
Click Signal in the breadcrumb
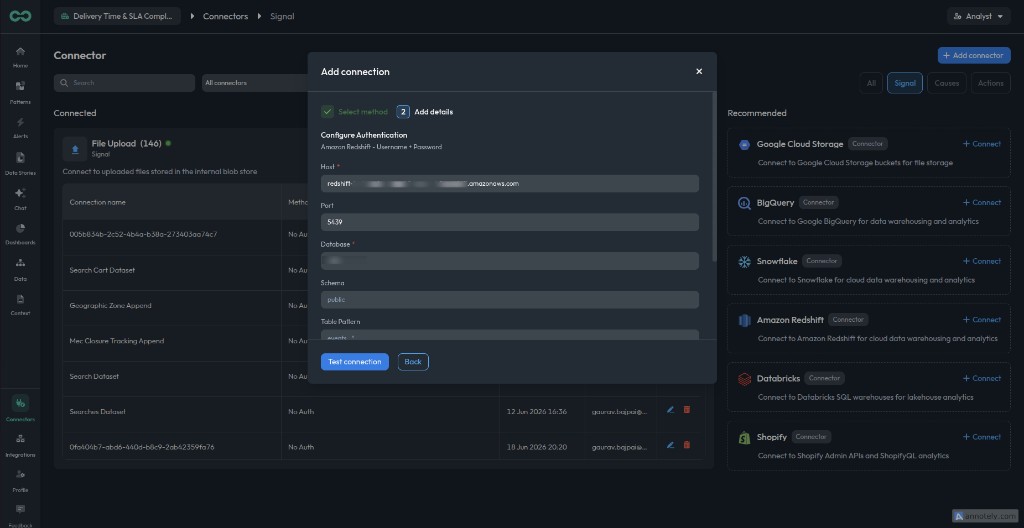pos(282,16)
